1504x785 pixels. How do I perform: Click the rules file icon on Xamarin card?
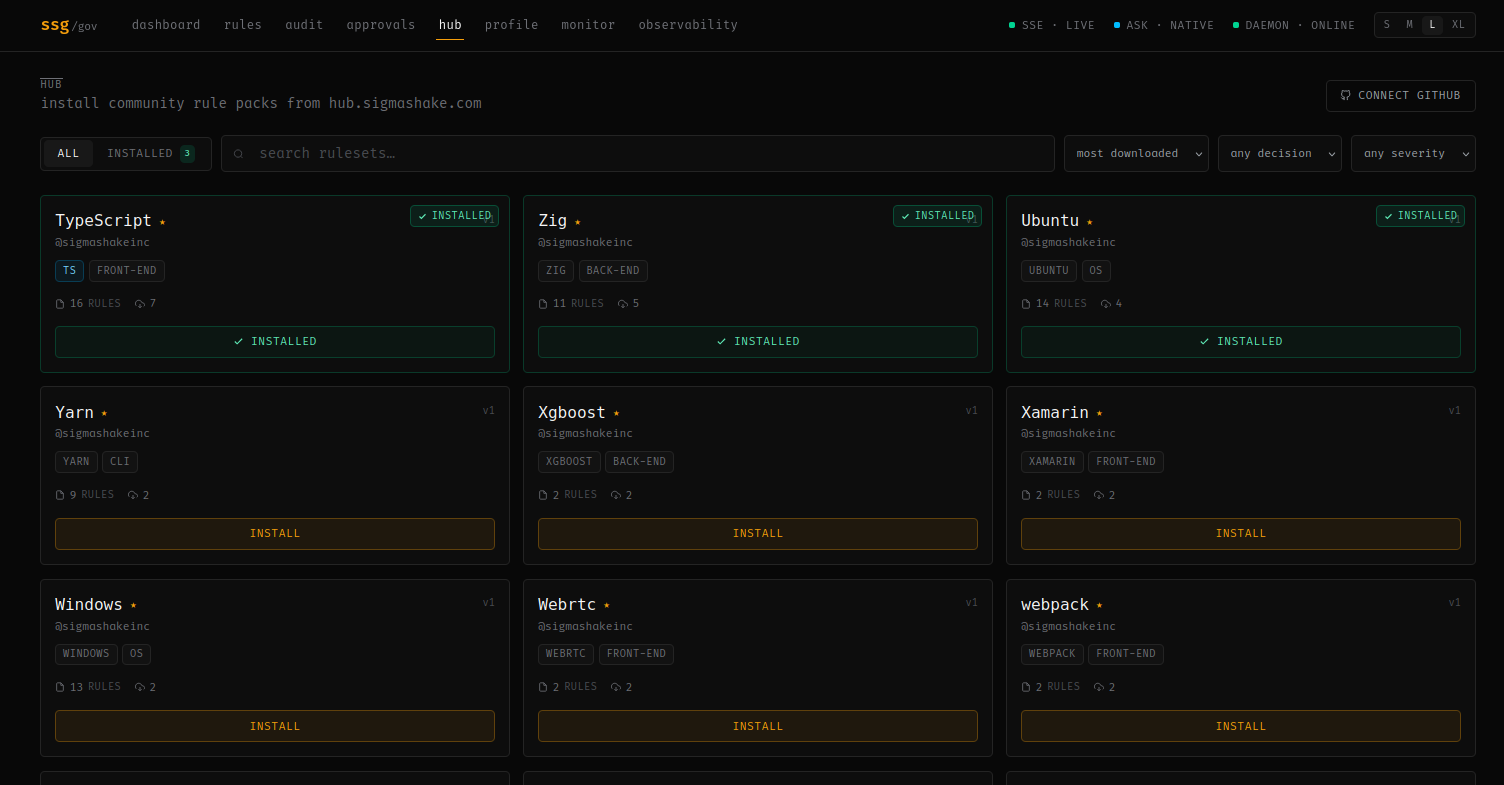(x=1026, y=495)
